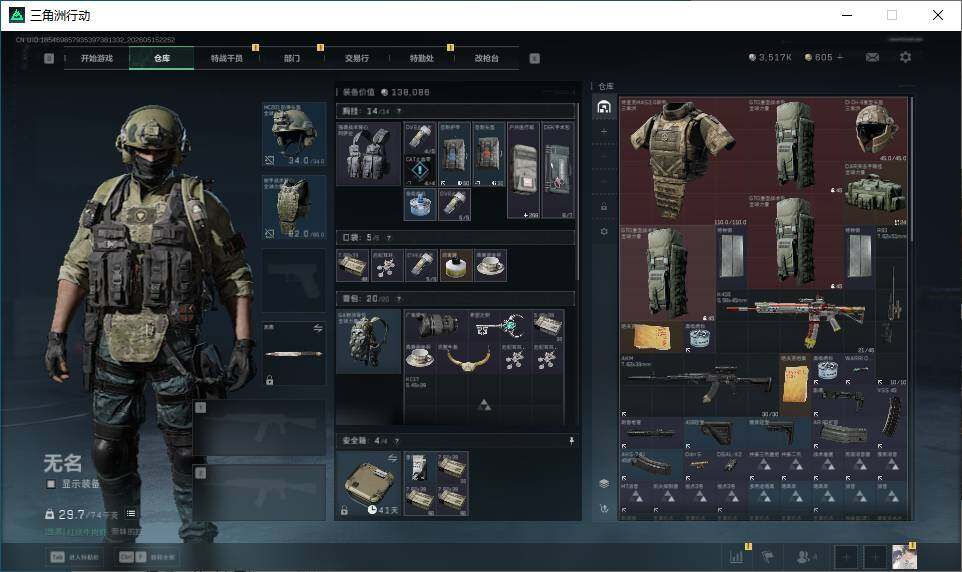Screen dimensions: 962x572
Task: Open the list icon next to weight 29.7
Action: coord(131,514)
